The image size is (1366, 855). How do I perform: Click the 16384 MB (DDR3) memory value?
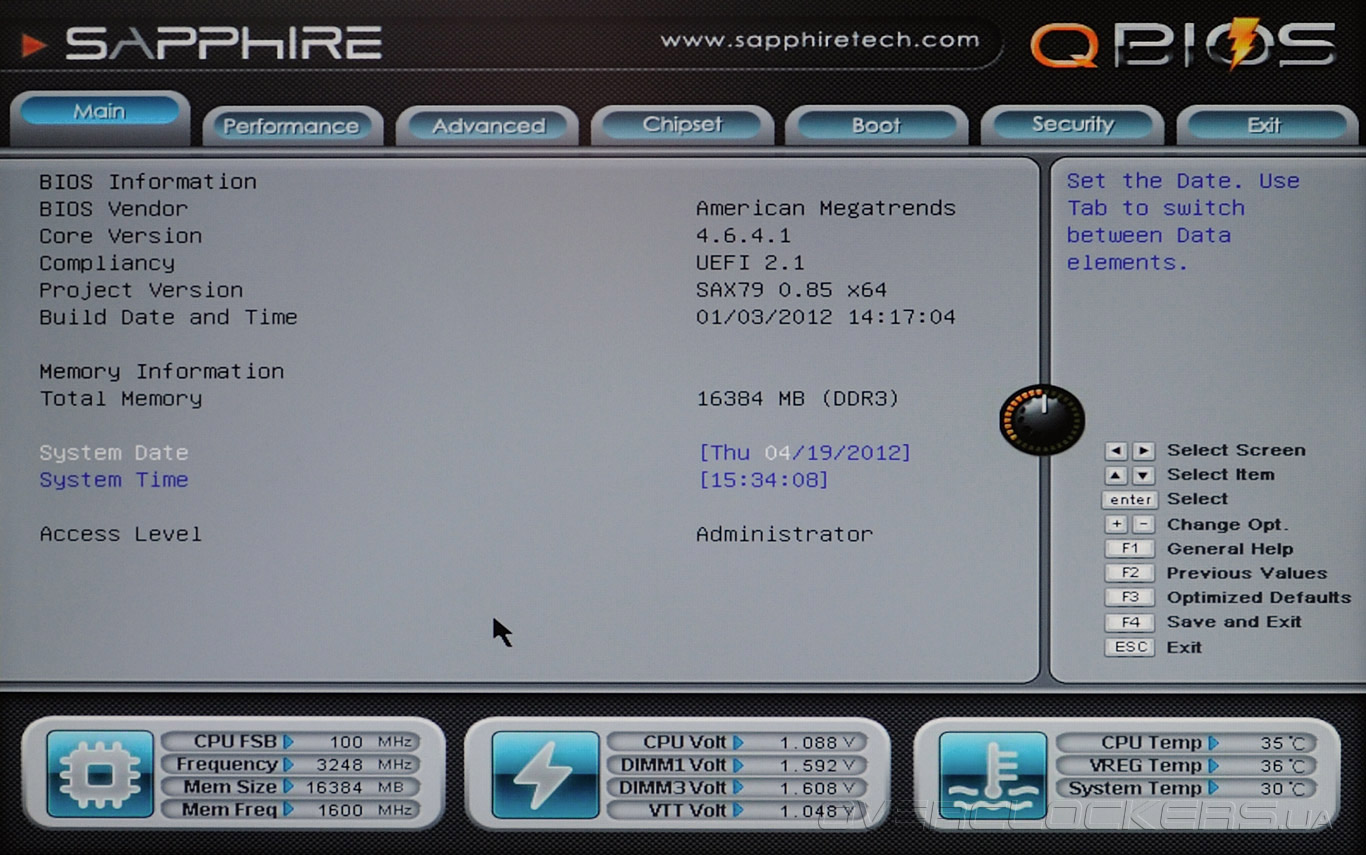pyautogui.click(x=798, y=399)
